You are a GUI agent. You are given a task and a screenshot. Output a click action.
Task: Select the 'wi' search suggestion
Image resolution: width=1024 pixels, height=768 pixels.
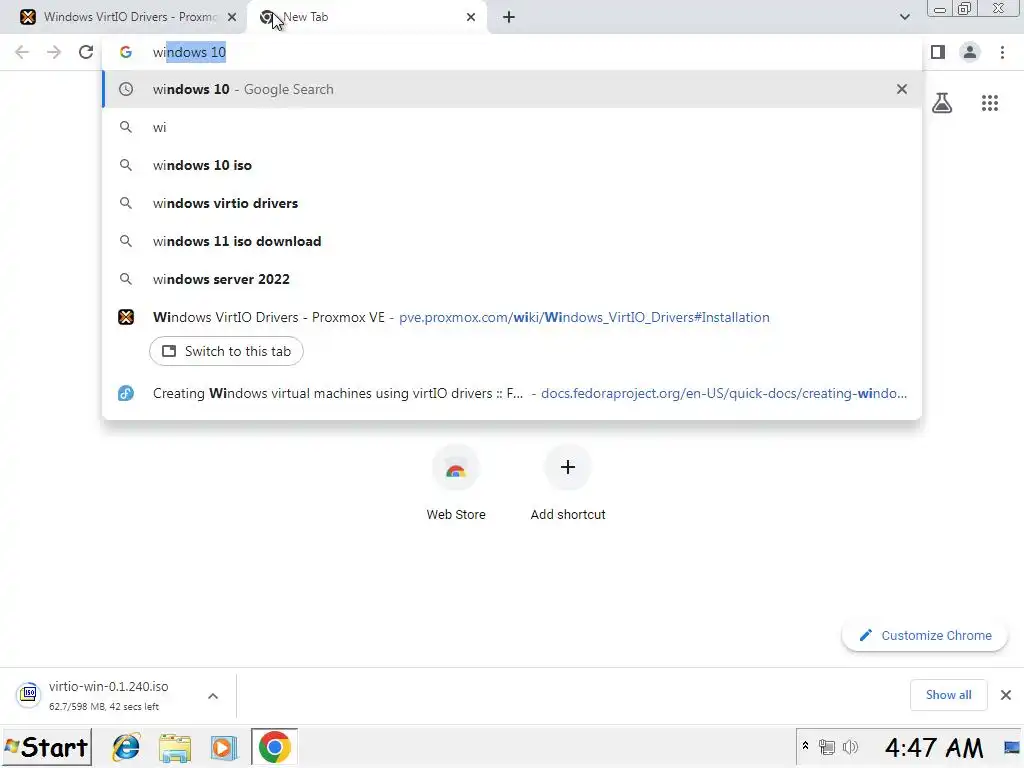pyautogui.click(x=512, y=127)
